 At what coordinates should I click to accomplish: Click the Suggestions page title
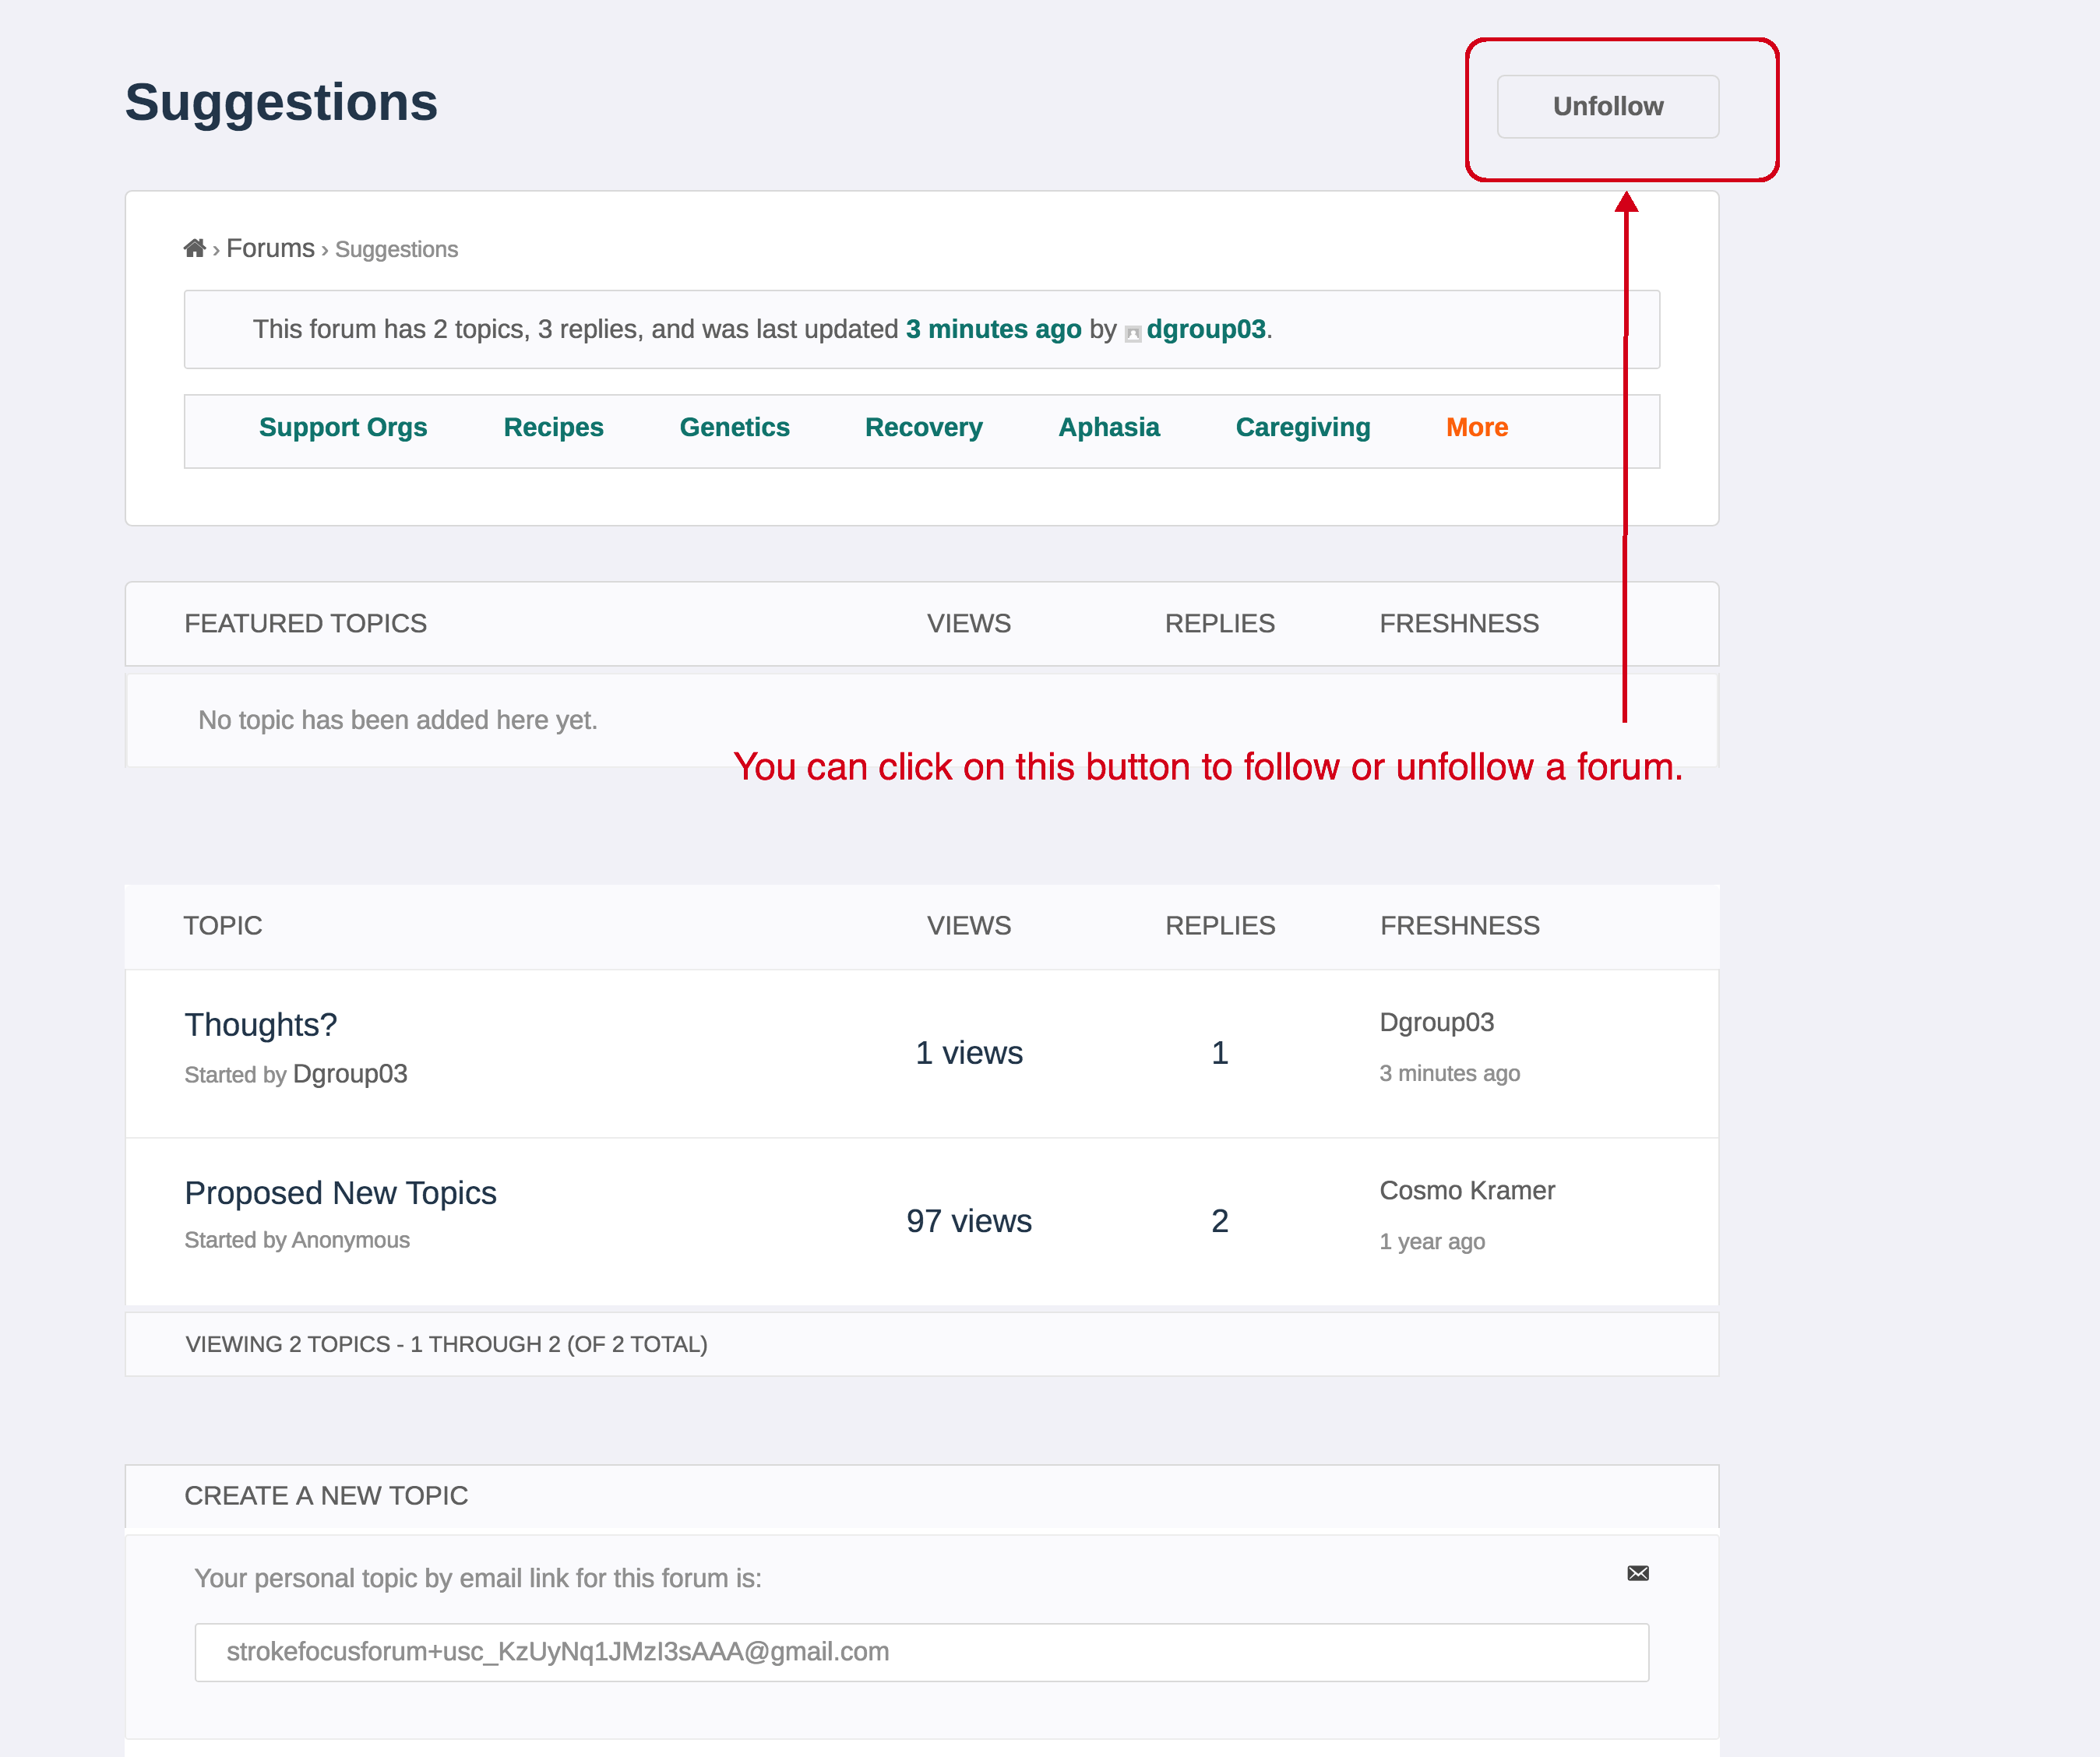(x=281, y=102)
